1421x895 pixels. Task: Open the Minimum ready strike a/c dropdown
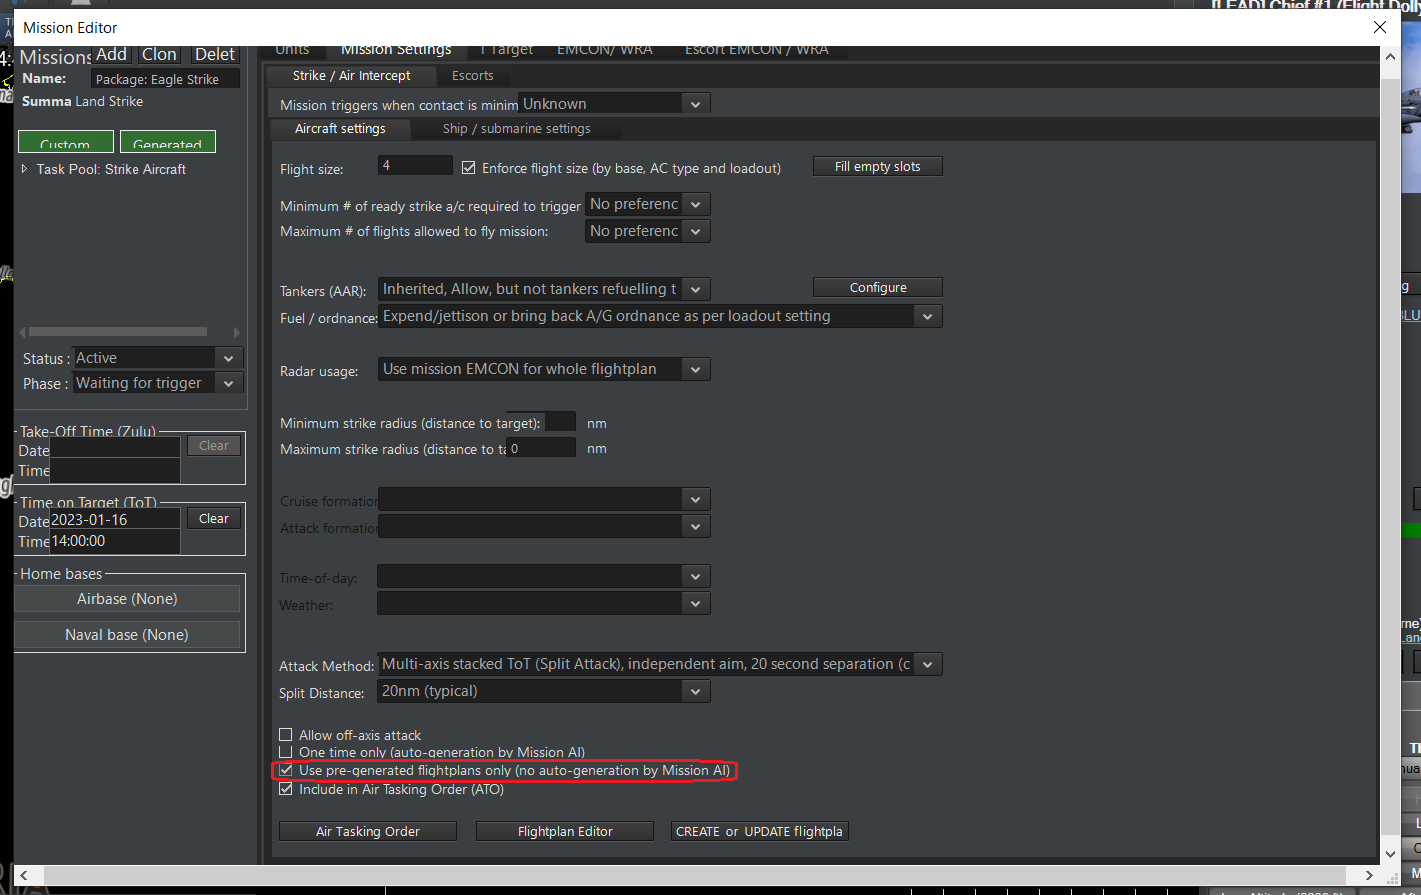pos(648,204)
